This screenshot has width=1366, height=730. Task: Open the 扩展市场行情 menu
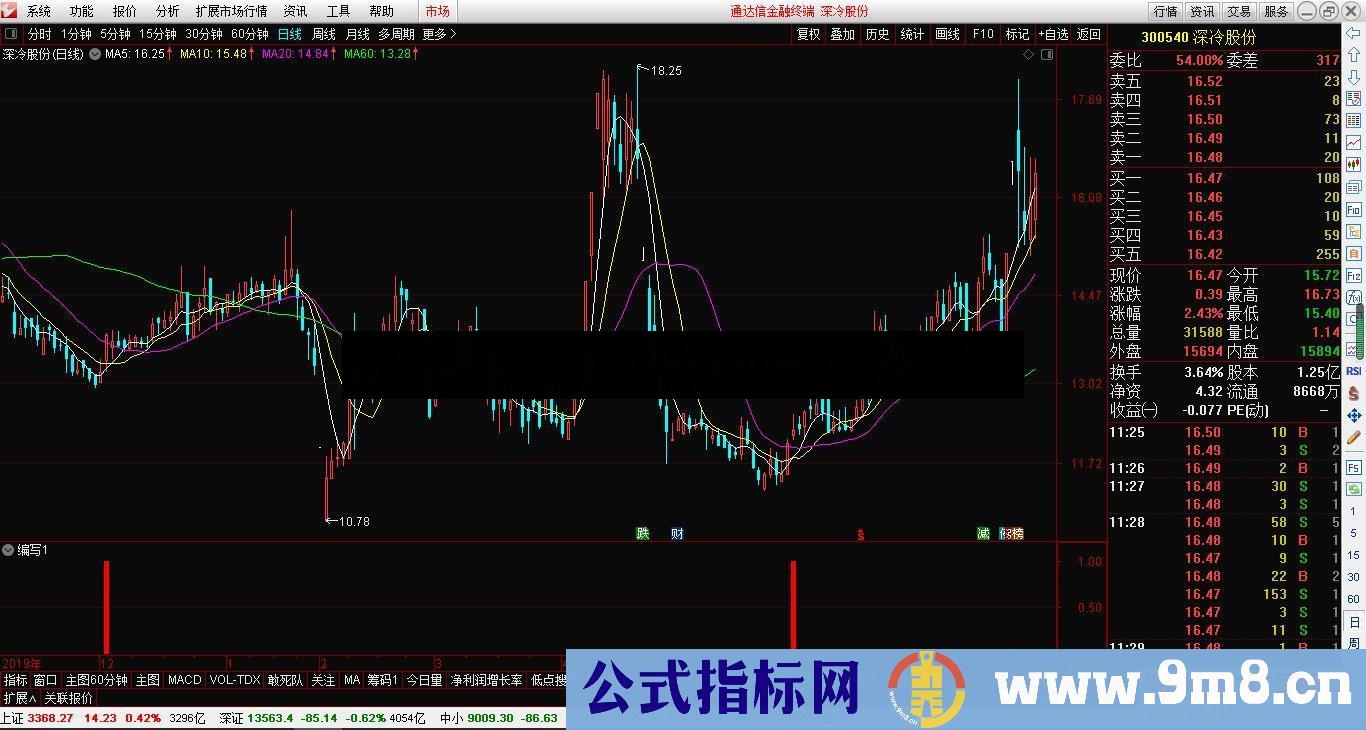point(231,11)
